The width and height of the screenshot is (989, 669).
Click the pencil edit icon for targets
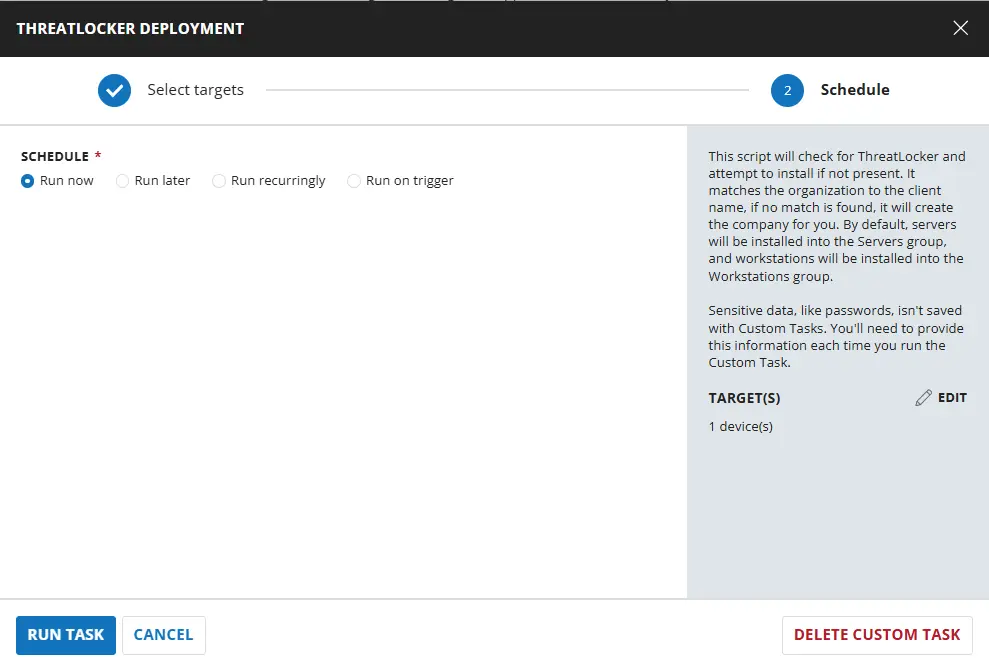(x=923, y=398)
